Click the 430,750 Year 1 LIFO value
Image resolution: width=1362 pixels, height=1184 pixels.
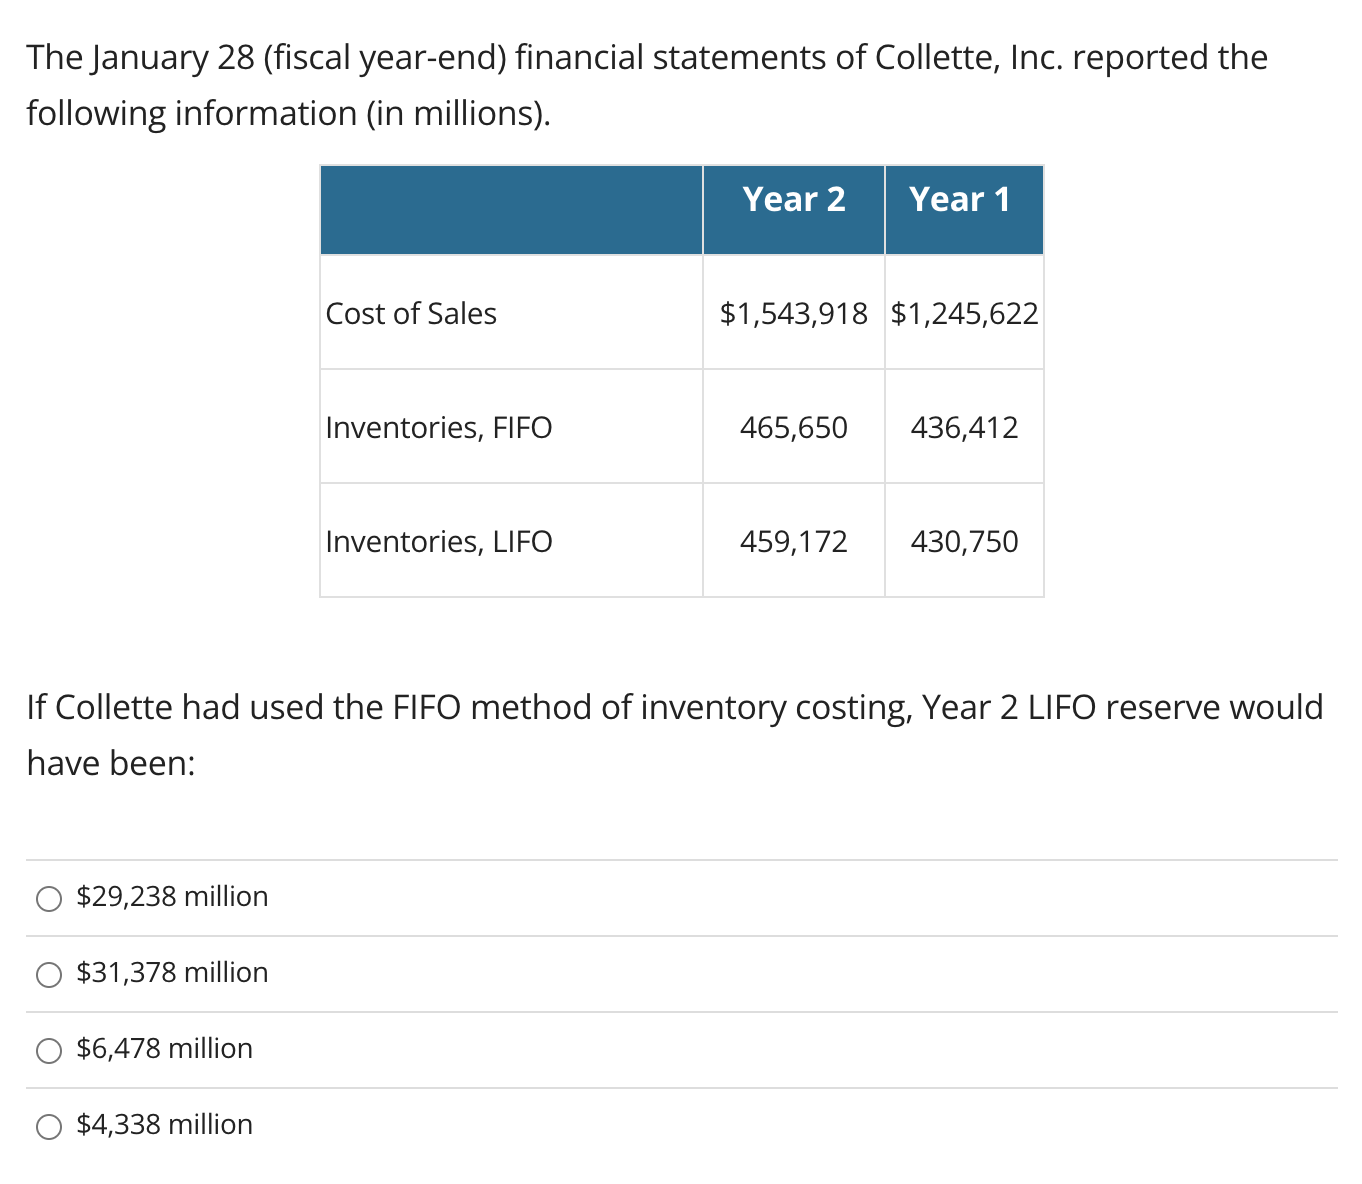(964, 541)
